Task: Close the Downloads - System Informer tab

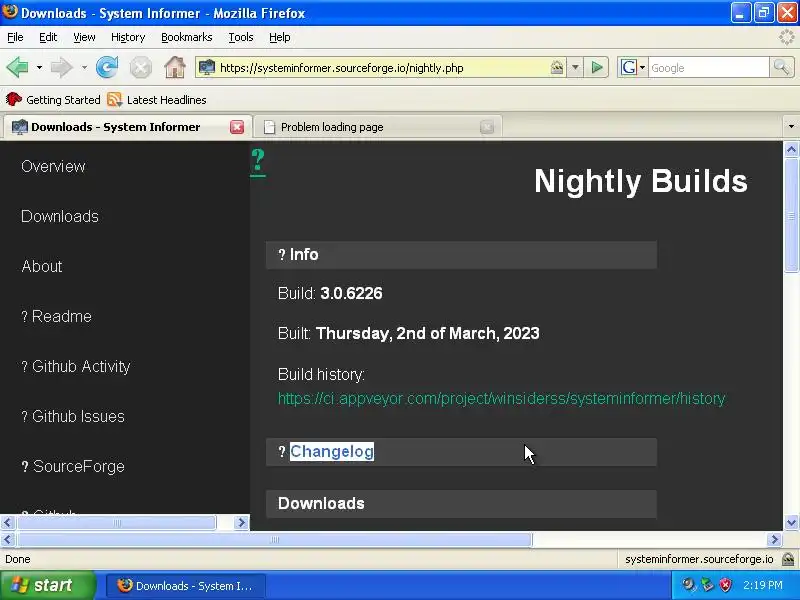Action: (x=237, y=127)
